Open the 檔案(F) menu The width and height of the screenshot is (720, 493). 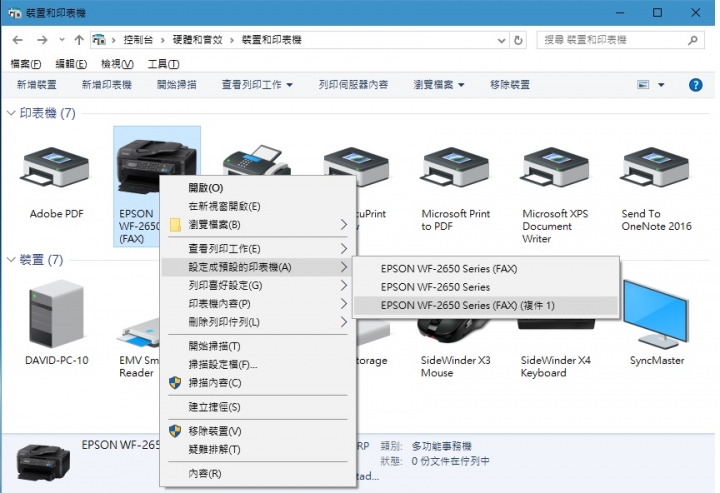[25, 64]
